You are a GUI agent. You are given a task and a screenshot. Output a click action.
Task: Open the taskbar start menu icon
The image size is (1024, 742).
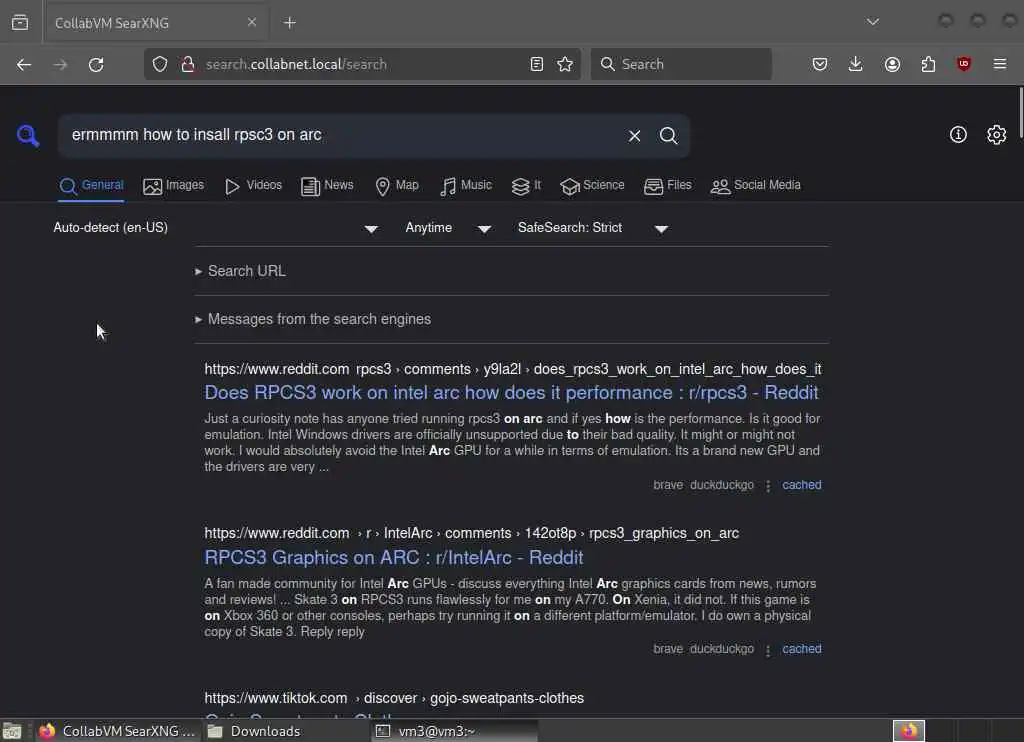pyautogui.click(x=12, y=732)
